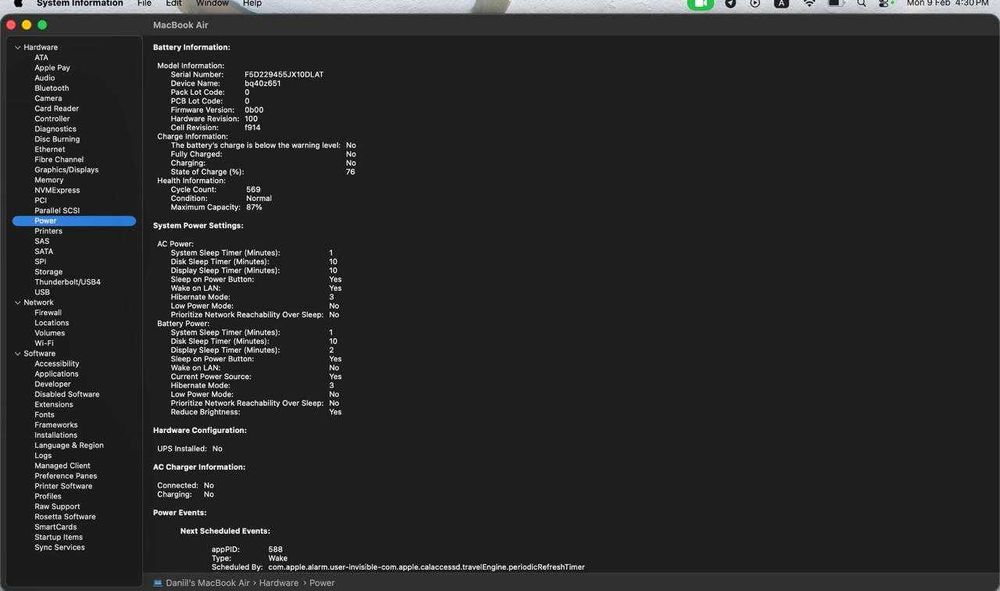
Task: Select Parallel SCSI in the sidebar
Action: click(57, 210)
